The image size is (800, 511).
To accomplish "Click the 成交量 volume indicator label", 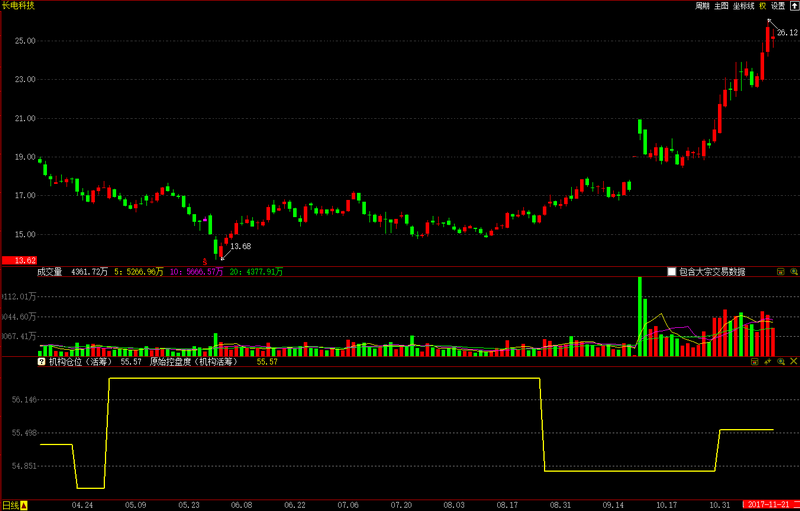I will [50, 271].
